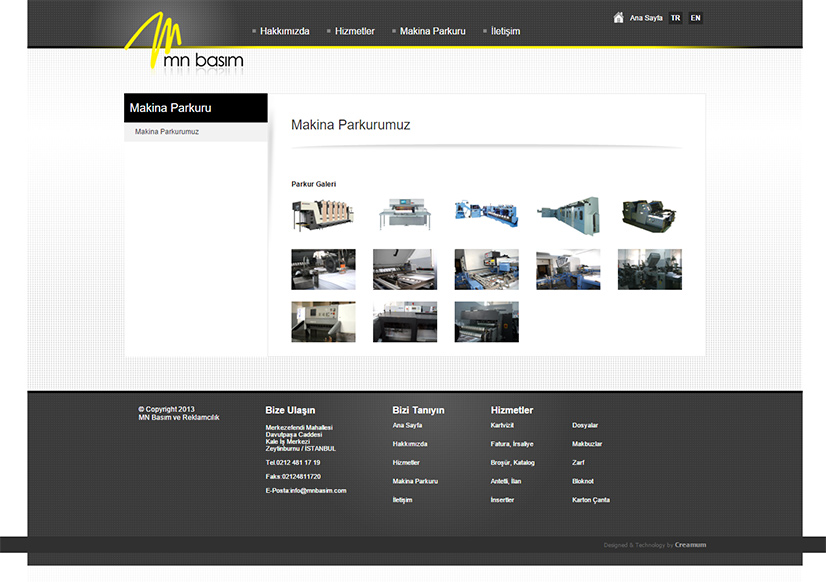This screenshot has height=582, width=826.
Task: Open the paper cutter machine thumbnail
Action: 405,215
